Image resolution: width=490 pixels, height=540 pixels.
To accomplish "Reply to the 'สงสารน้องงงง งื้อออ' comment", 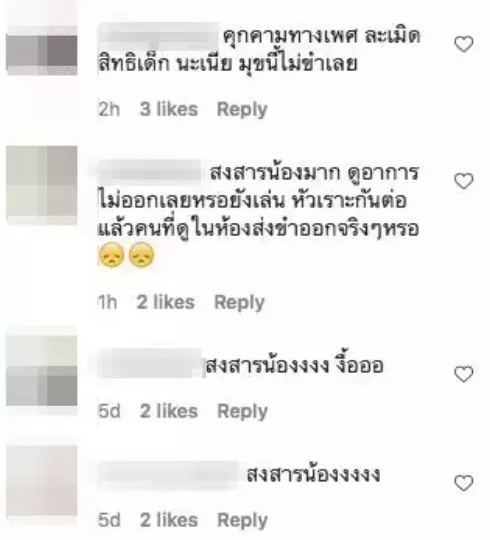I will pyautogui.click(x=242, y=412).
